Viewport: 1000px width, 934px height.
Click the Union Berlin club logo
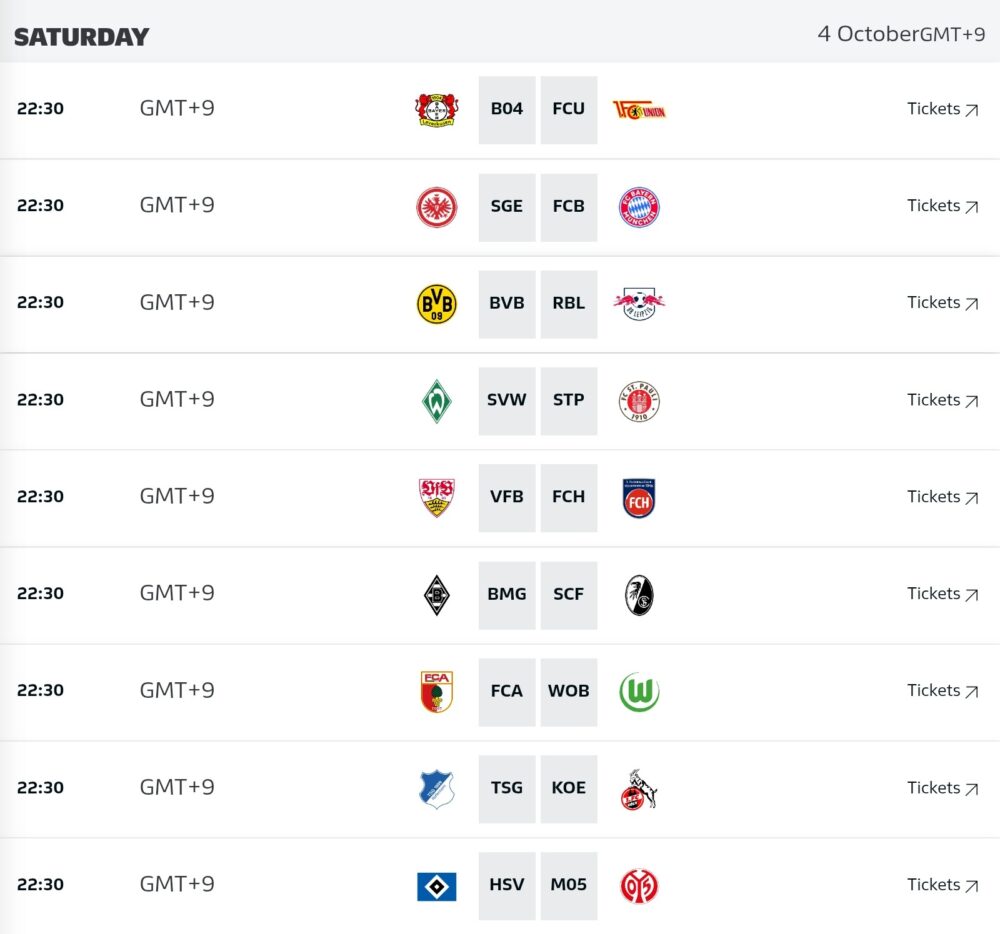pyautogui.click(x=639, y=110)
